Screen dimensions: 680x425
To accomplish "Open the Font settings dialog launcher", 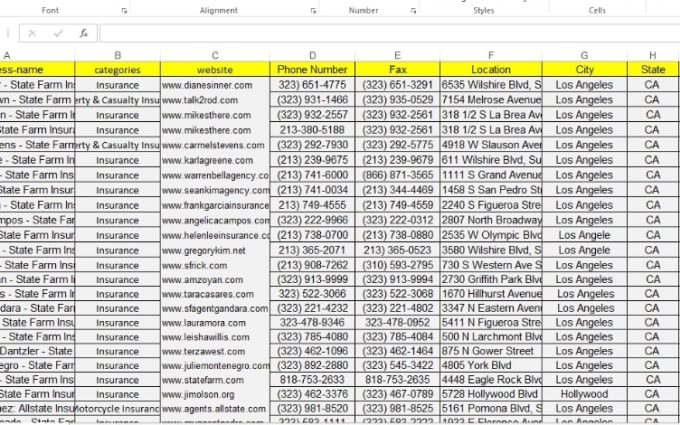I will (x=124, y=11).
